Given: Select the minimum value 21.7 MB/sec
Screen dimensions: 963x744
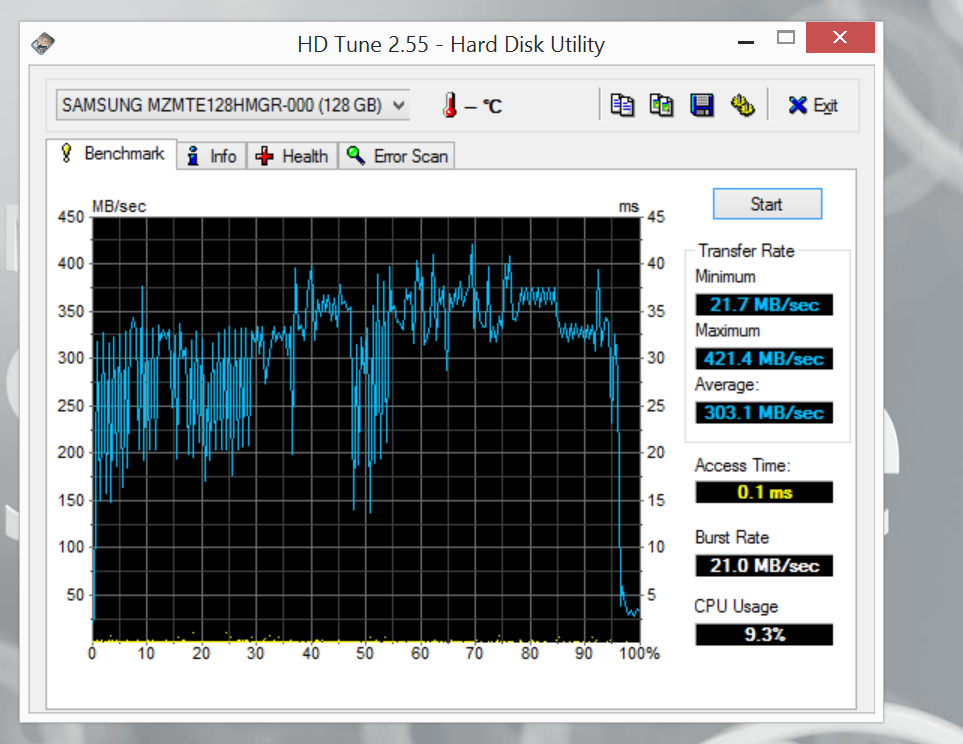Looking at the screenshot, I should (764, 305).
